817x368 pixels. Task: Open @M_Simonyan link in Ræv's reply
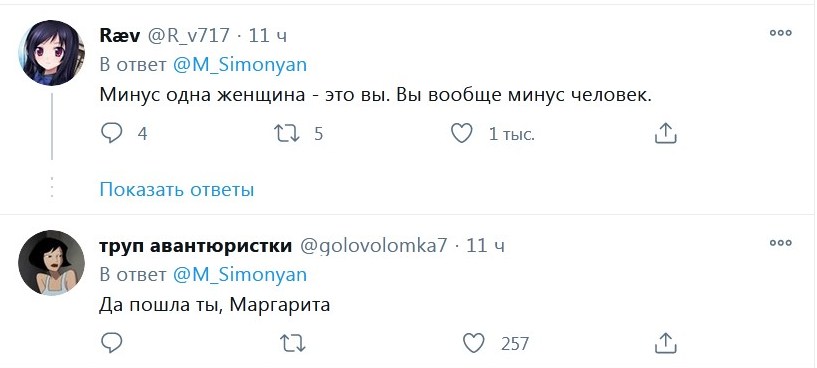[240, 65]
